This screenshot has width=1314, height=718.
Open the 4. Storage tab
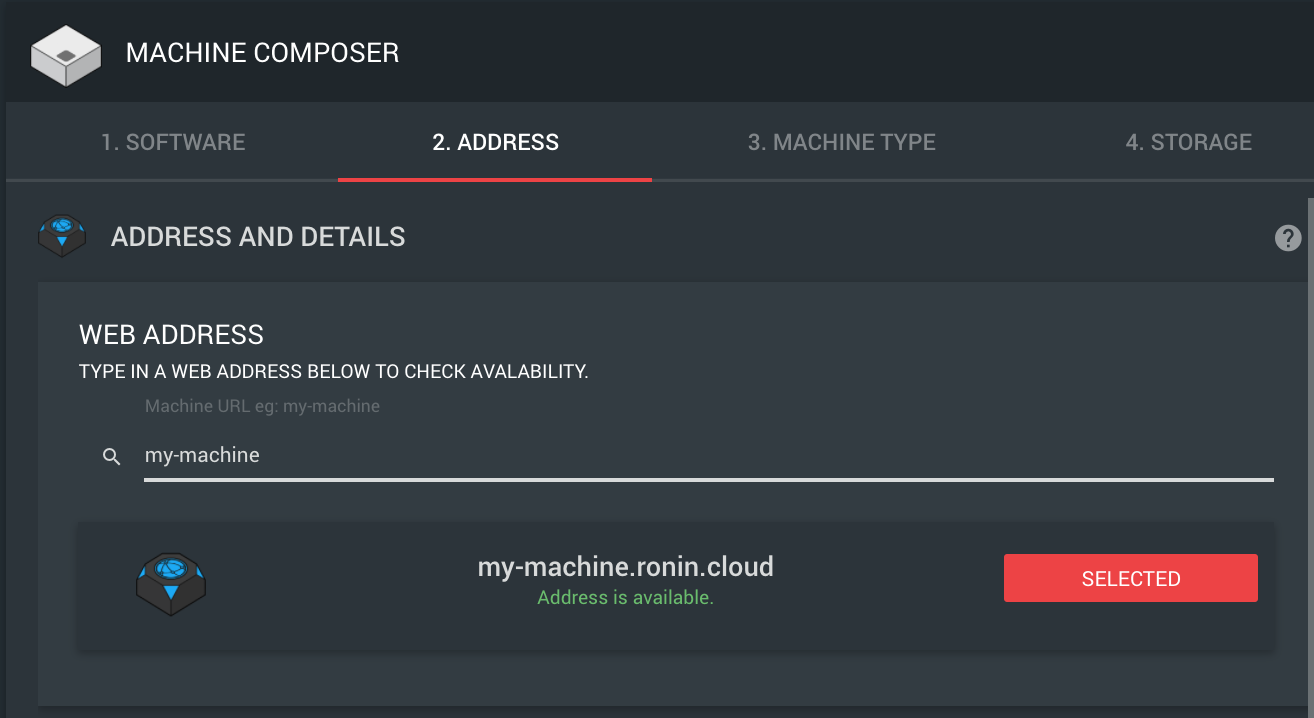point(1188,142)
